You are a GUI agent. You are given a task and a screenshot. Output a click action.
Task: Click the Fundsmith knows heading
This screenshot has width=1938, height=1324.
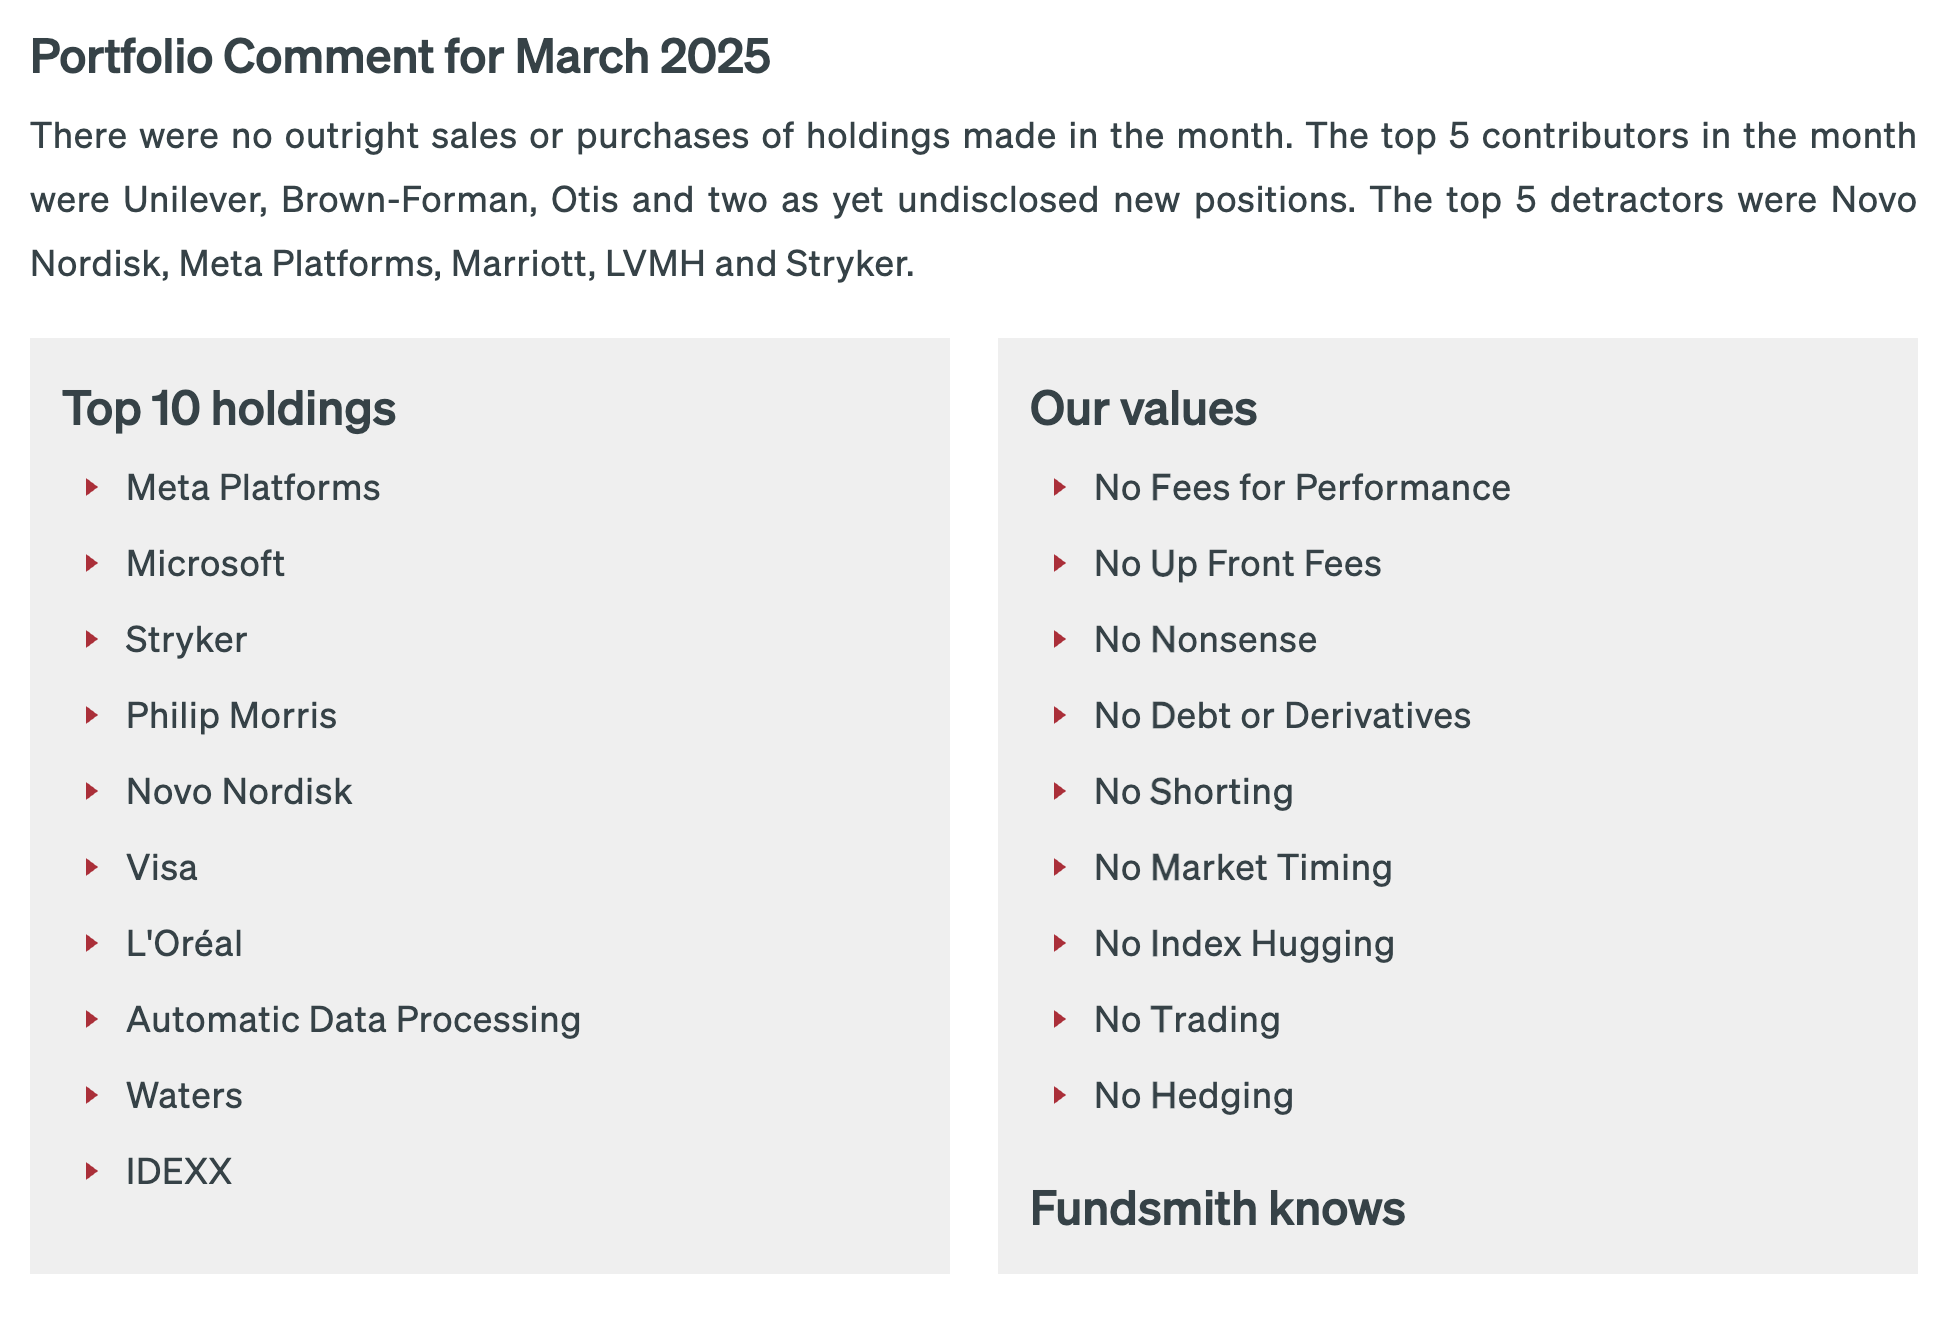click(1217, 1208)
